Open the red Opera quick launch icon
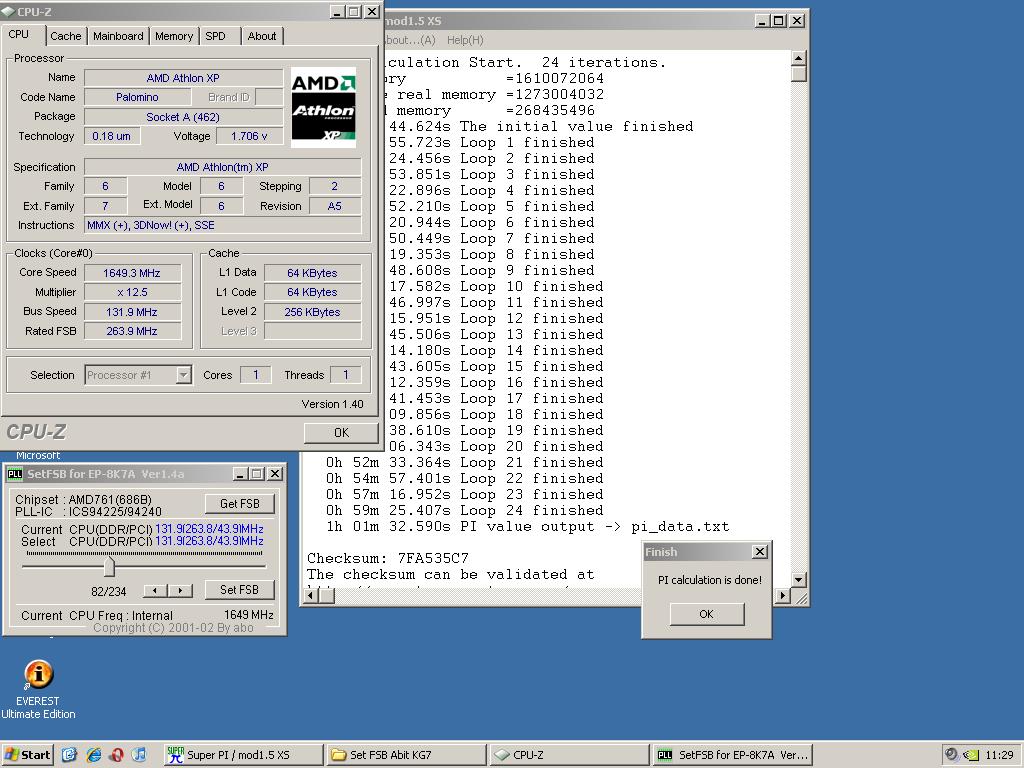The width and height of the screenshot is (1024, 768). coord(117,755)
